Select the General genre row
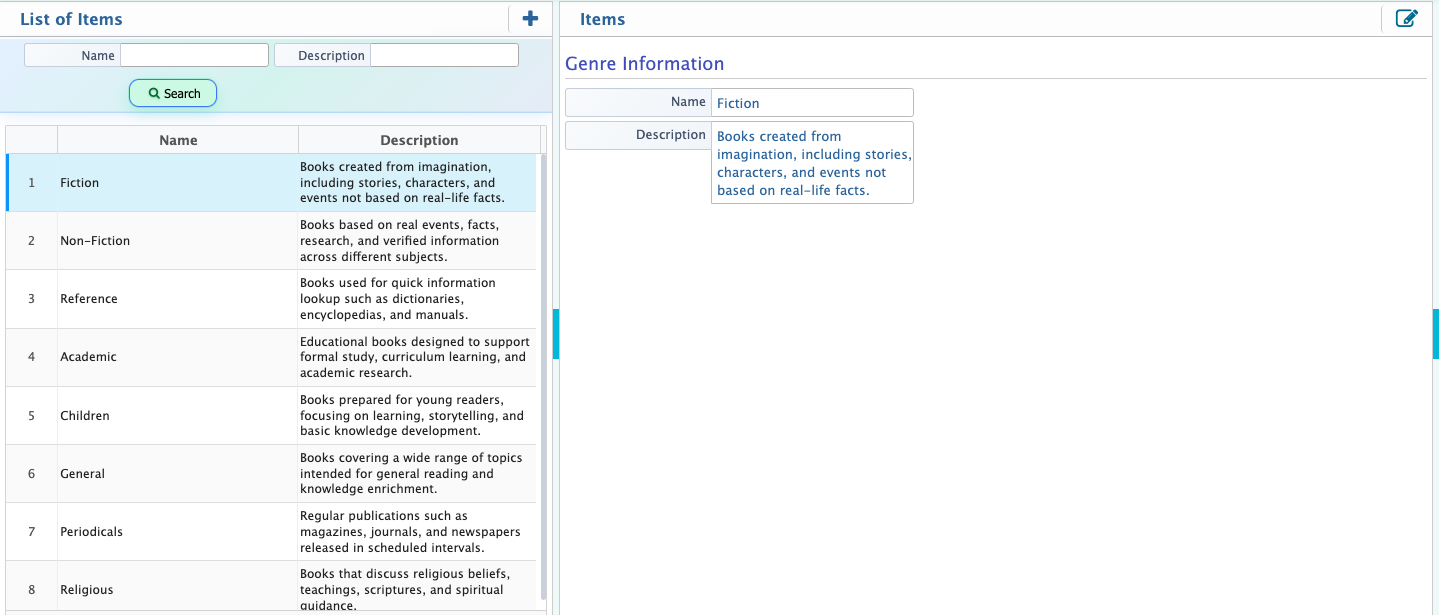Image resolution: width=1439 pixels, height=615 pixels. pyautogui.click(x=82, y=474)
